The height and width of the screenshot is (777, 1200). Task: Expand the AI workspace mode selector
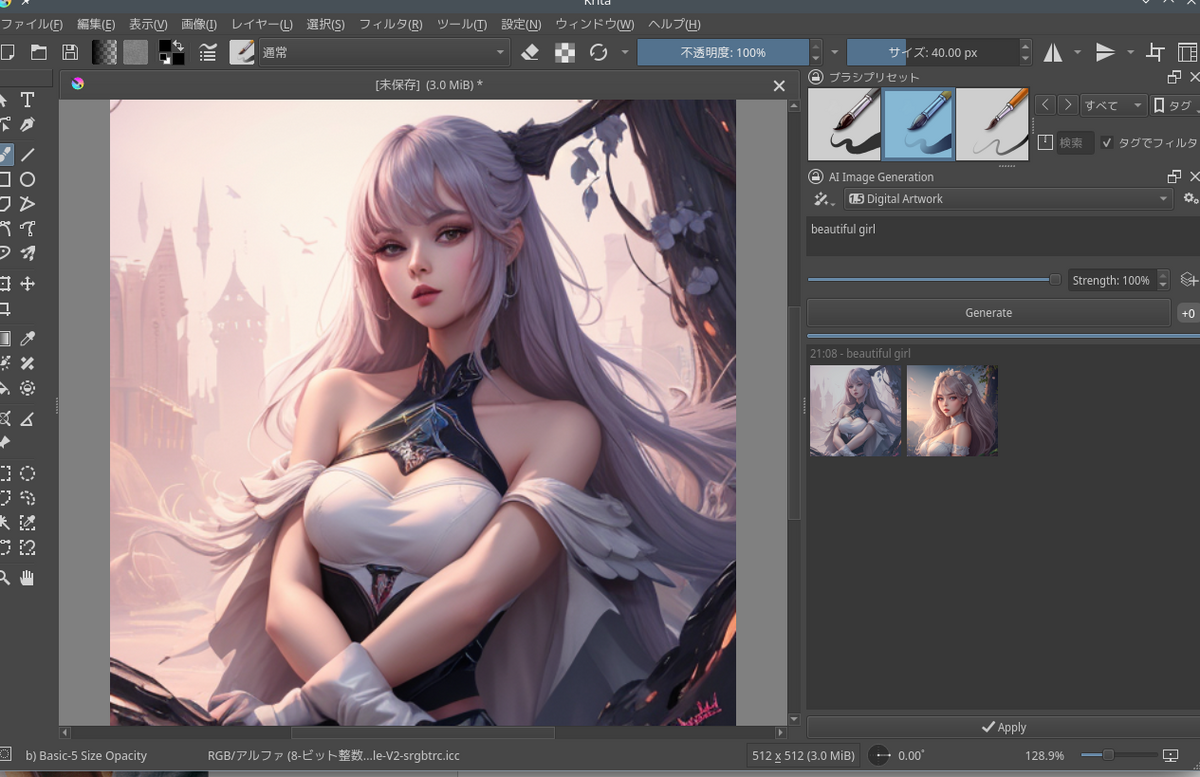tap(824, 199)
